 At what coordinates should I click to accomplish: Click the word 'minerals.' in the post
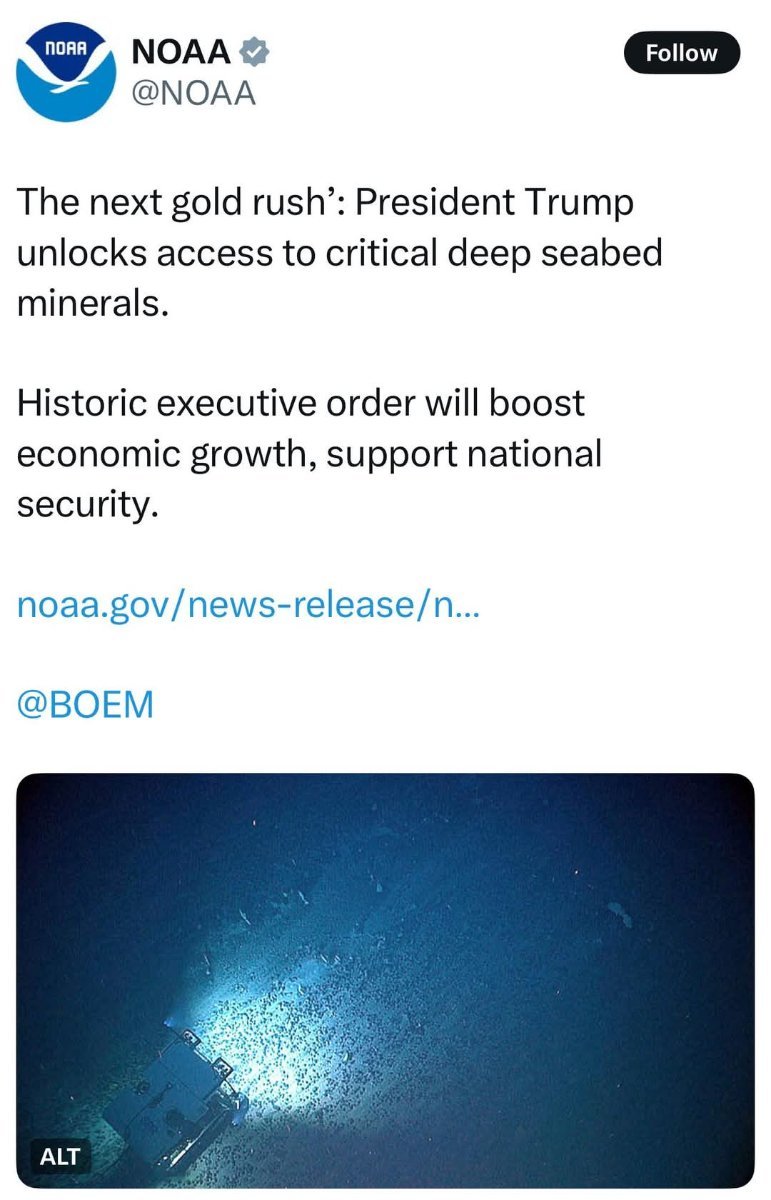[88, 304]
